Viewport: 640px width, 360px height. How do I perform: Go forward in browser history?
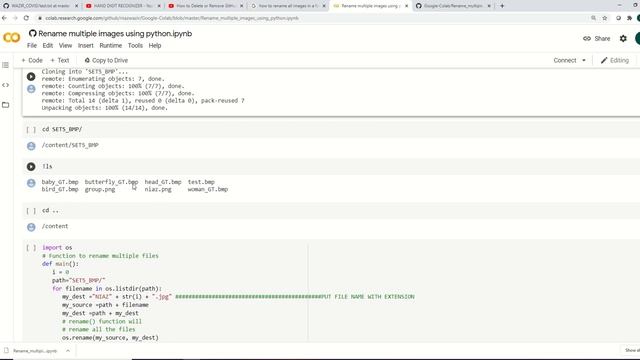[15, 18]
